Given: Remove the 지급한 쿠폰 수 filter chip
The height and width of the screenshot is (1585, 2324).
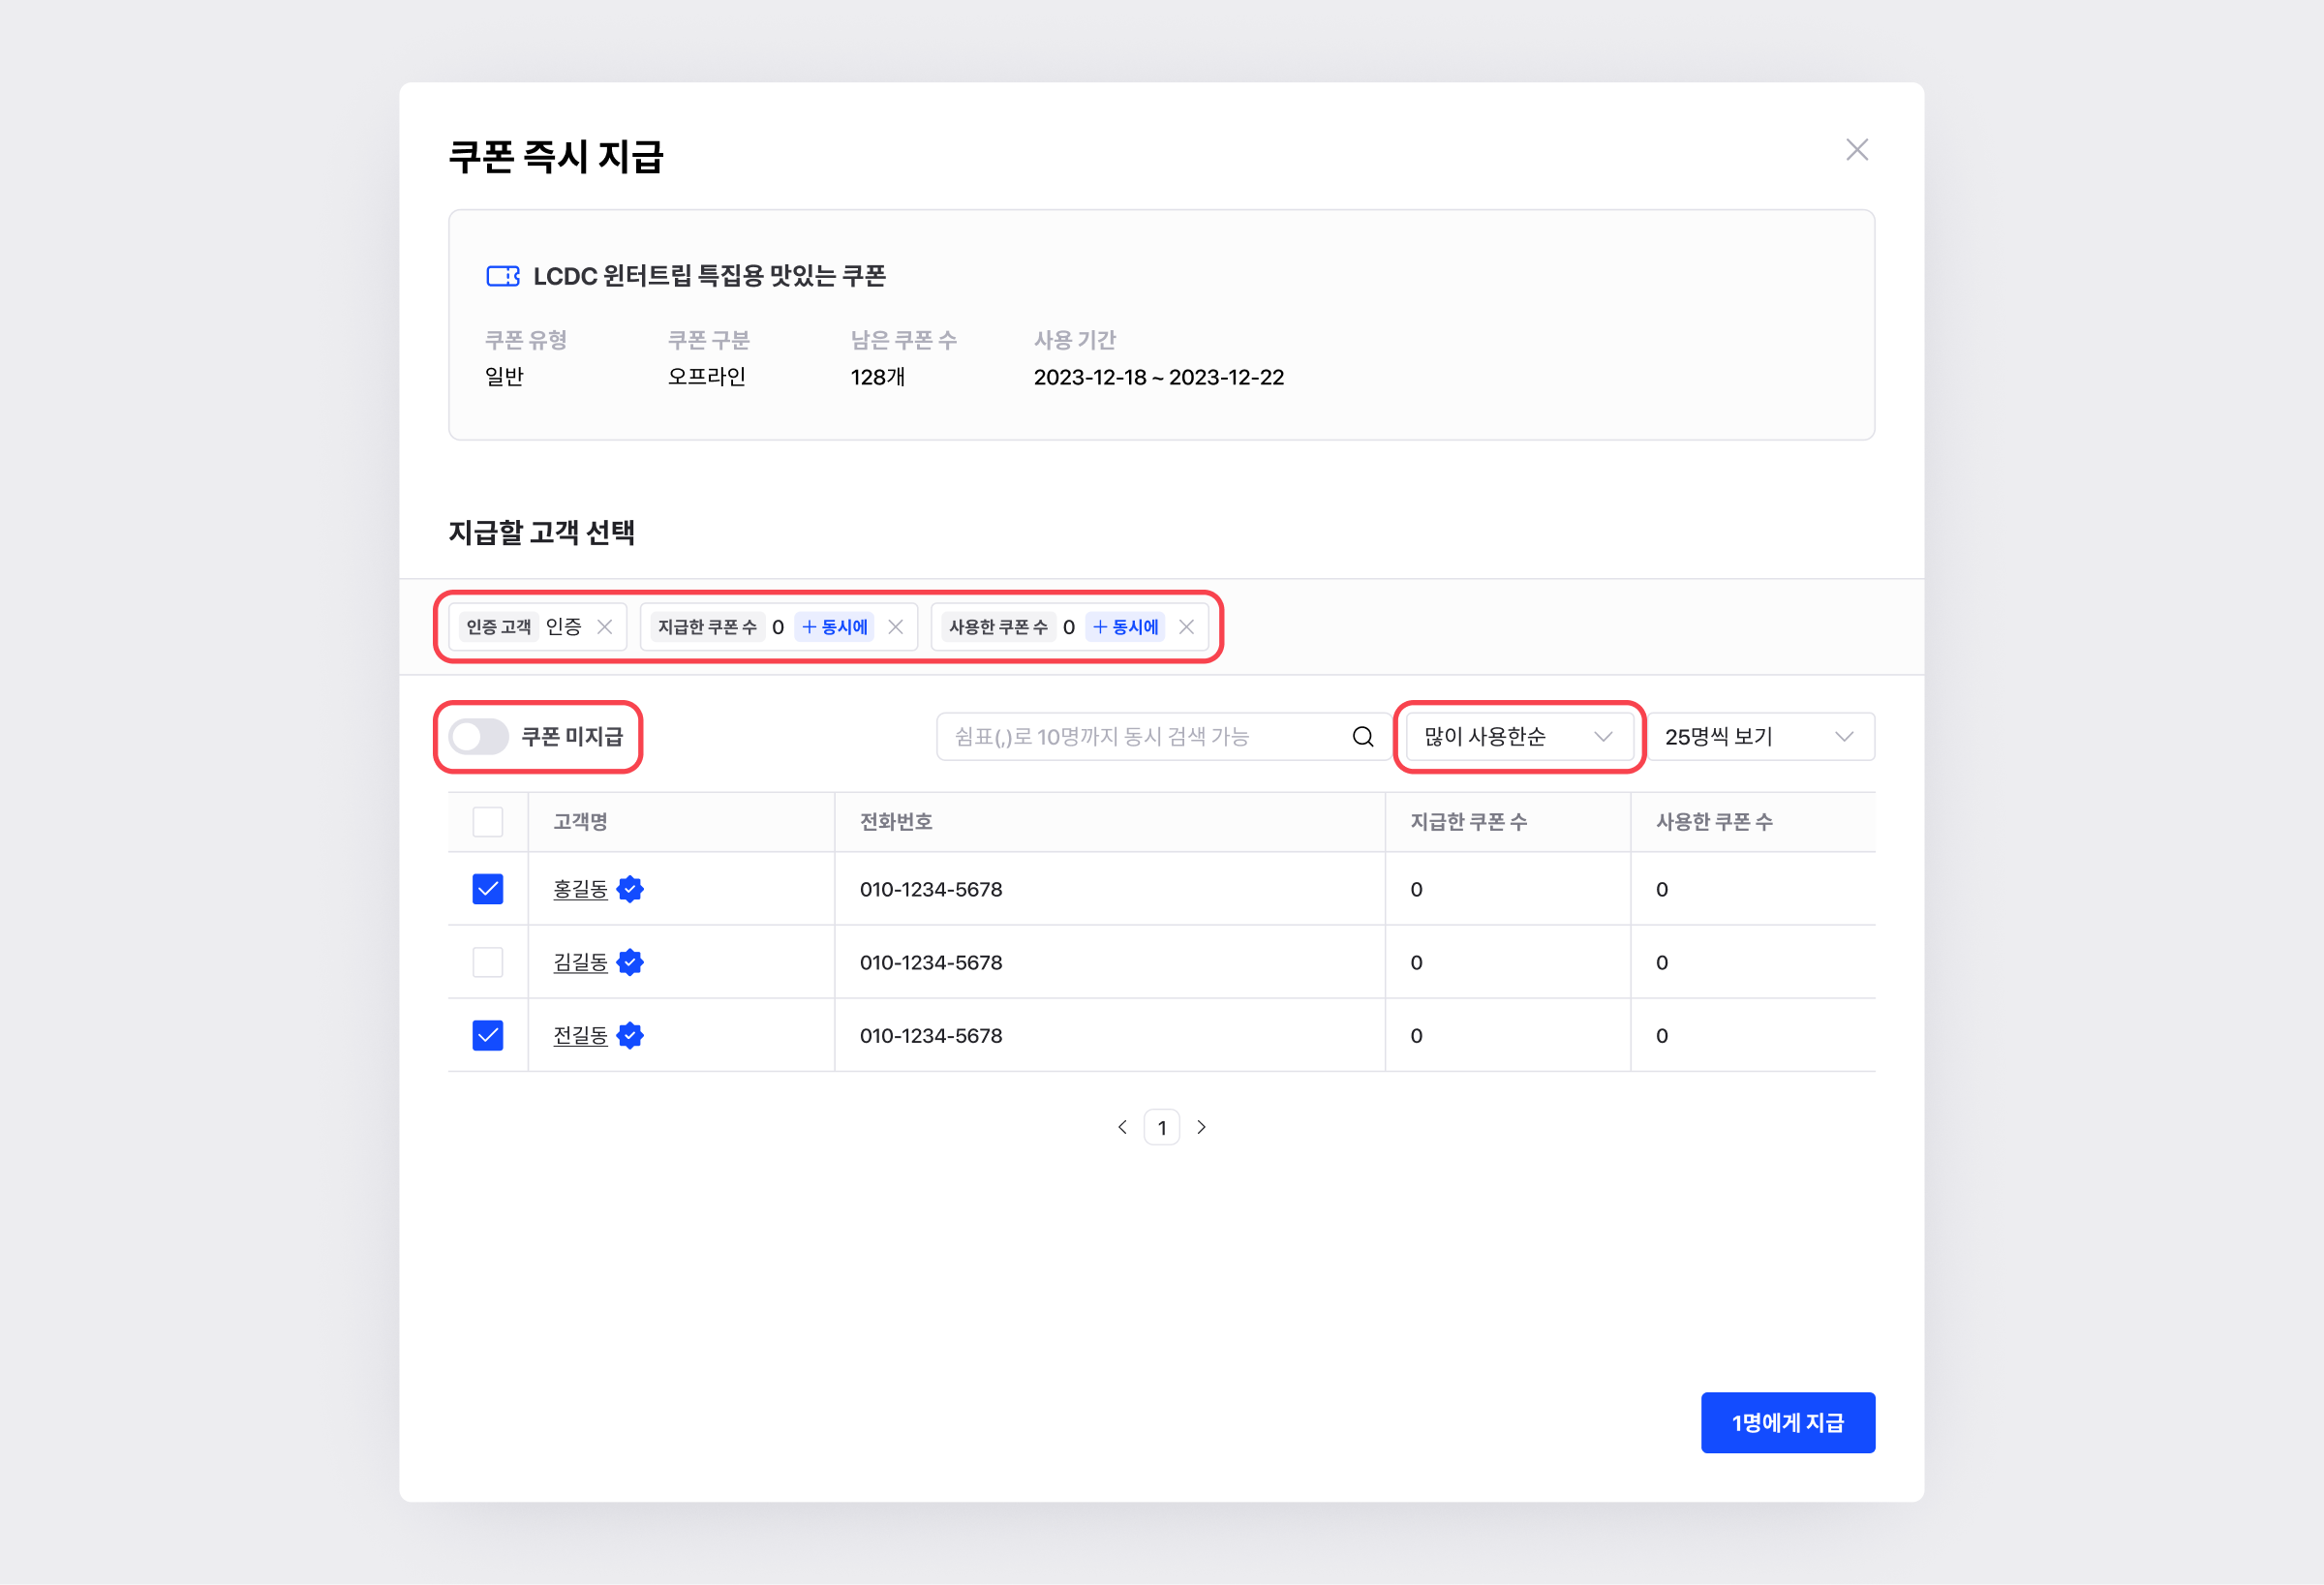Looking at the screenshot, I should pos(896,627).
